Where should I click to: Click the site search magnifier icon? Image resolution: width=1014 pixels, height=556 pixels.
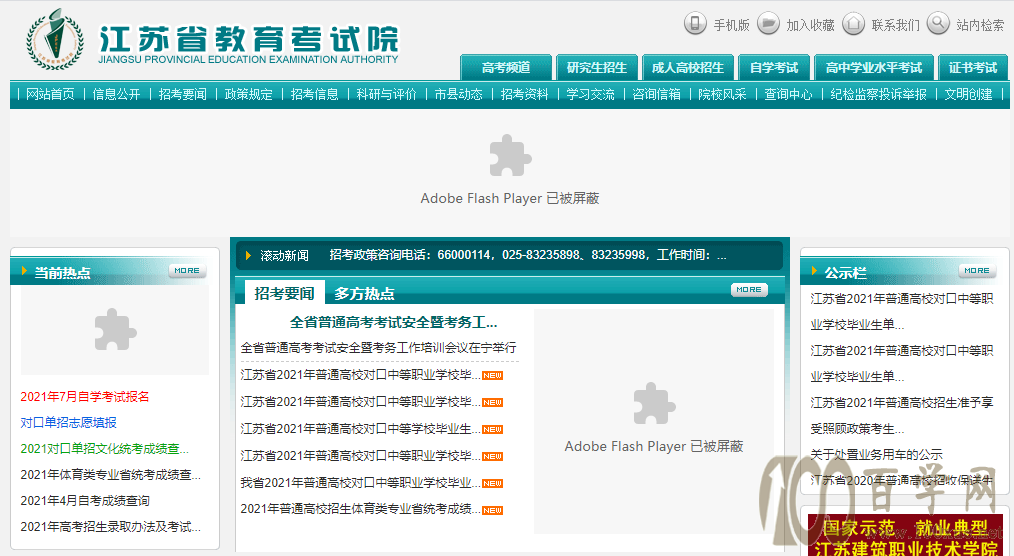coord(938,24)
